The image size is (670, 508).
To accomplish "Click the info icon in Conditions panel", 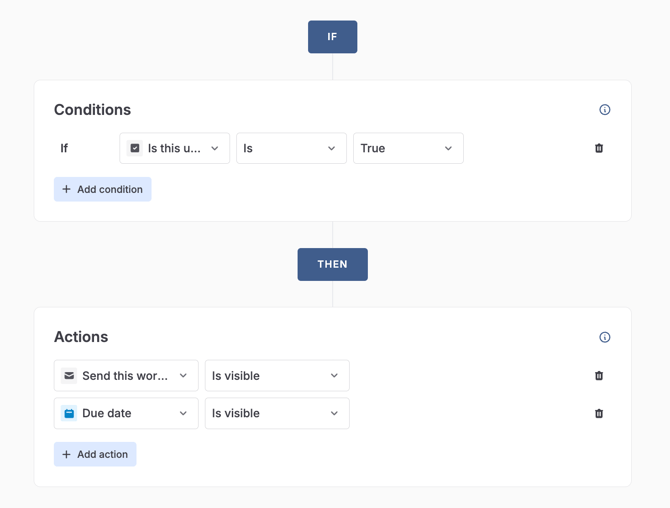I will click(604, 110).
